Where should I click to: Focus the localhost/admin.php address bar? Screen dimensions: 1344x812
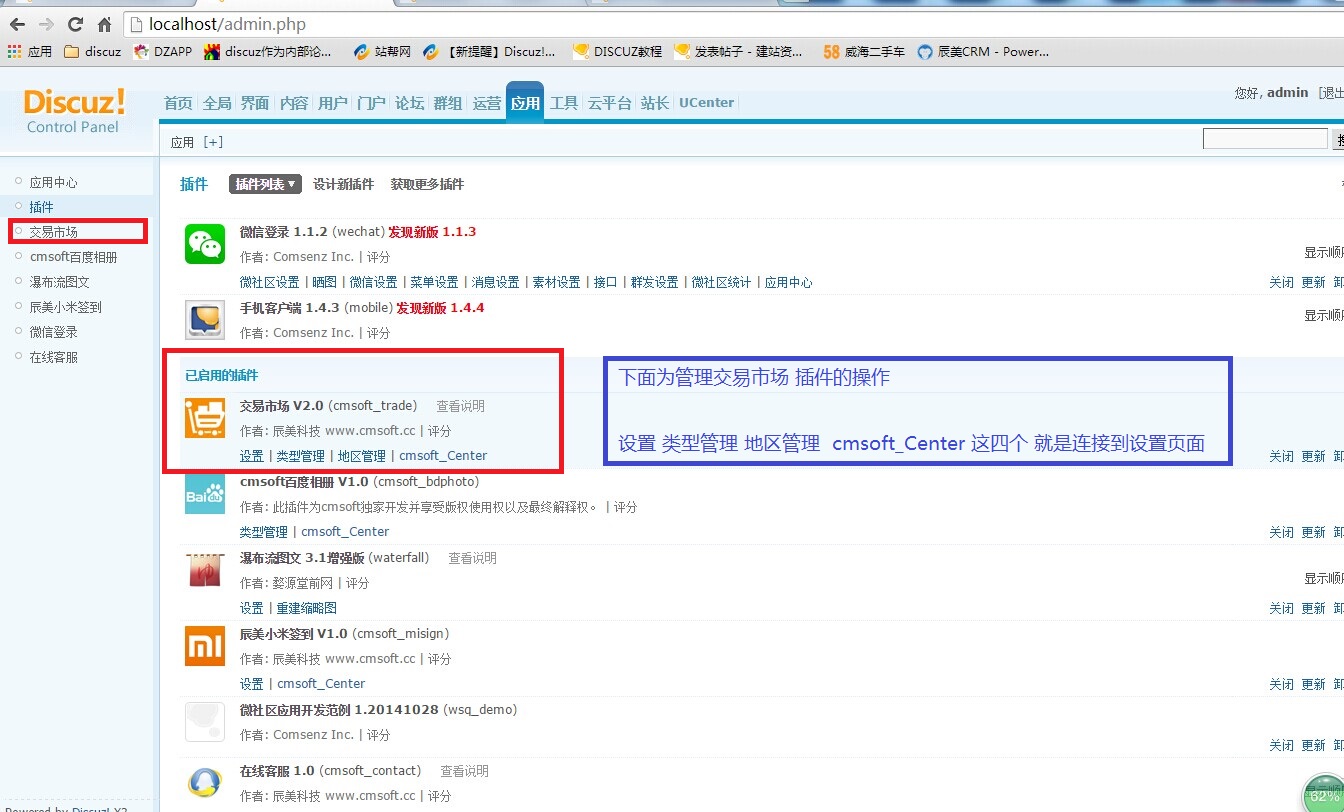[735, 24]
